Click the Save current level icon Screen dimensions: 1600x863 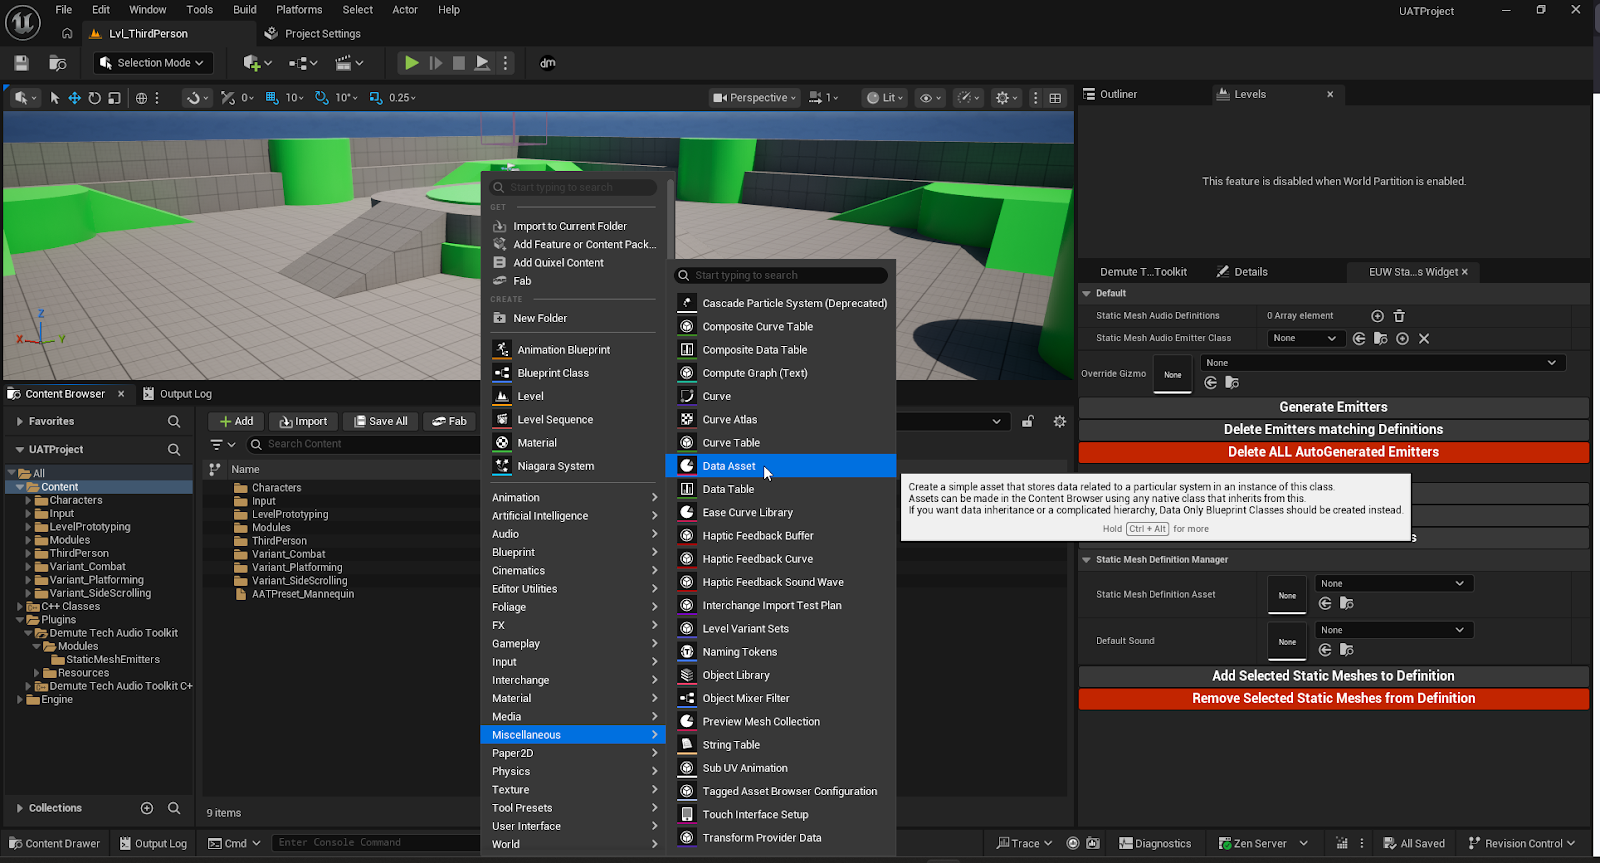point(21,62)
